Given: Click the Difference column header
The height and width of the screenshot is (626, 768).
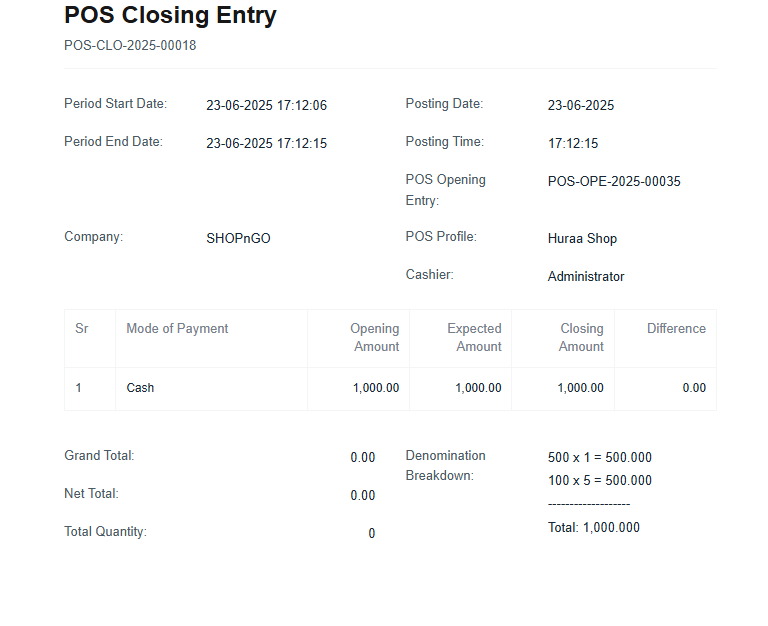Looking at the screenshot, I should (676, 329).
